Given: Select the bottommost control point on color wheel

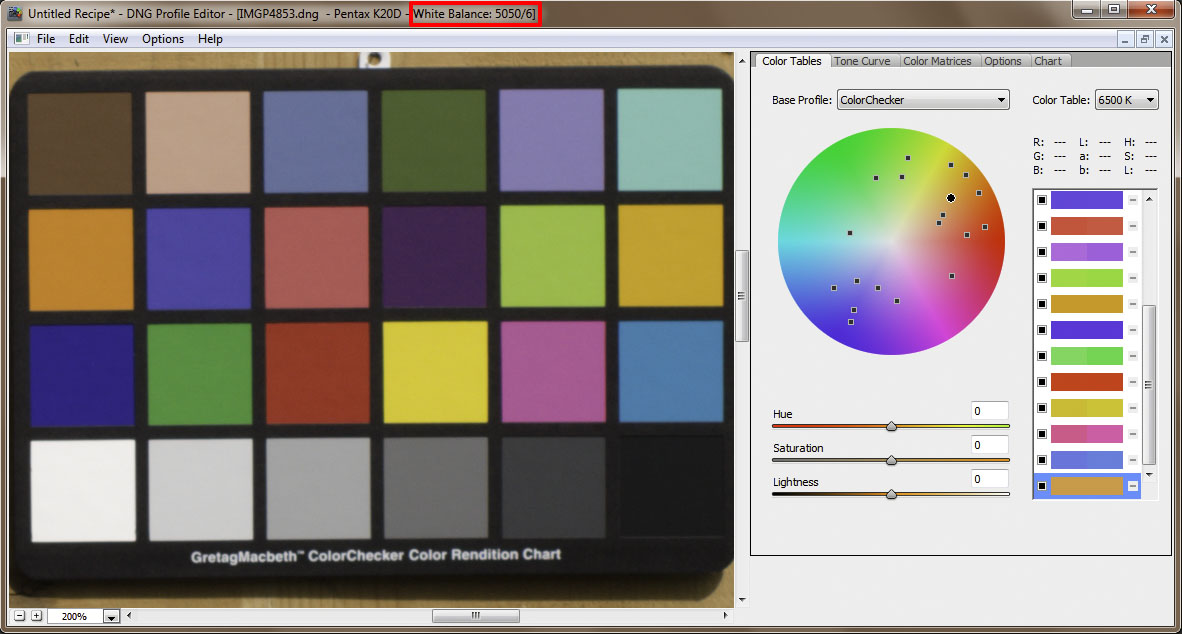Looking at the screenshot, I should tap(851, 322).
